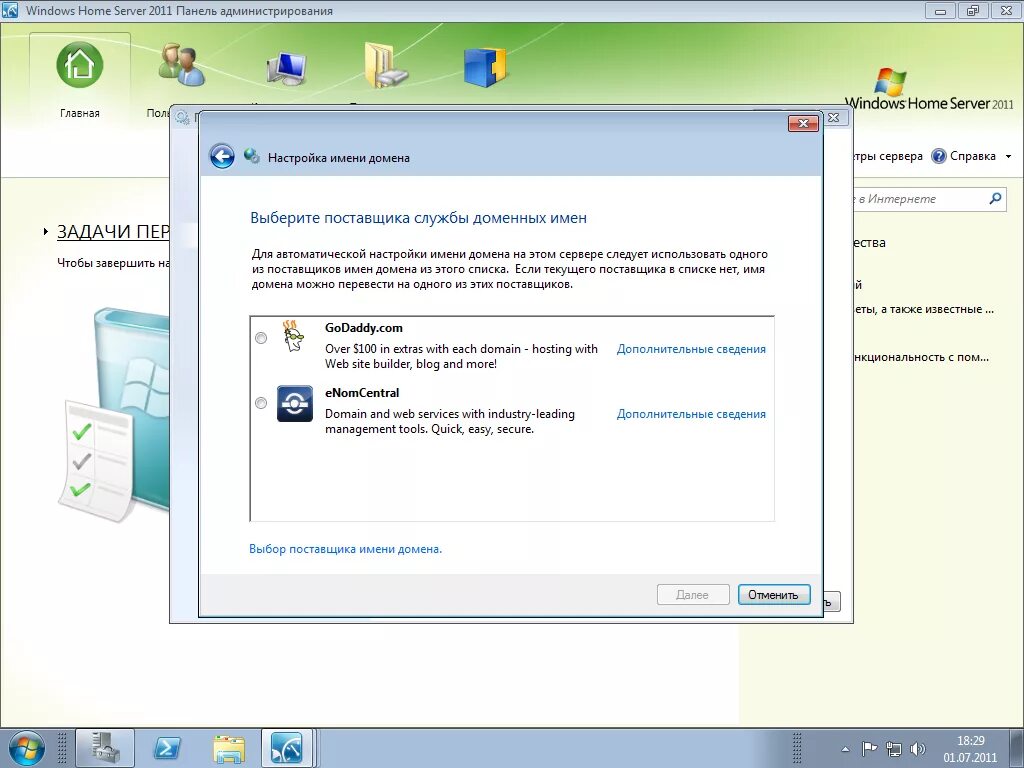
Task: Expand the ЗАДАЧИ section triangle
Action: click(45, 231)
